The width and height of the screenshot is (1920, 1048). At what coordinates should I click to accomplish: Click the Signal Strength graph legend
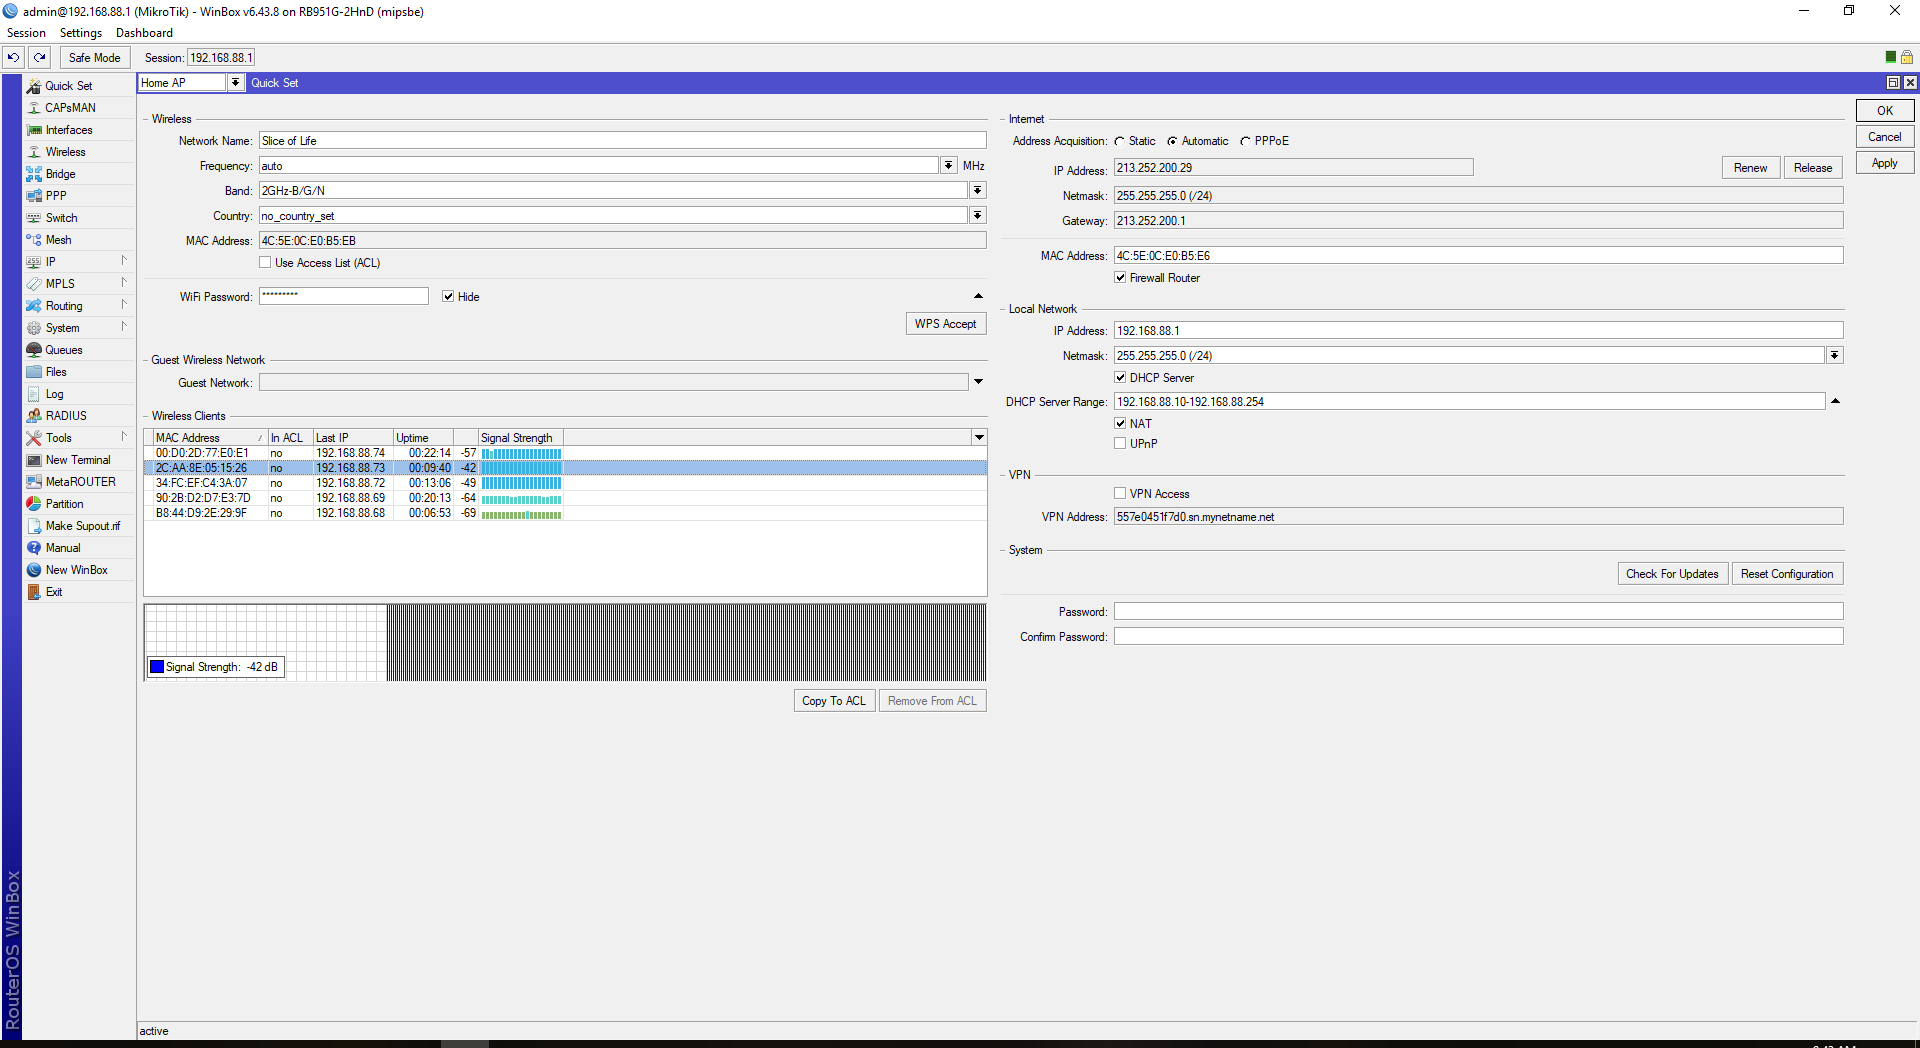[214, 666]
